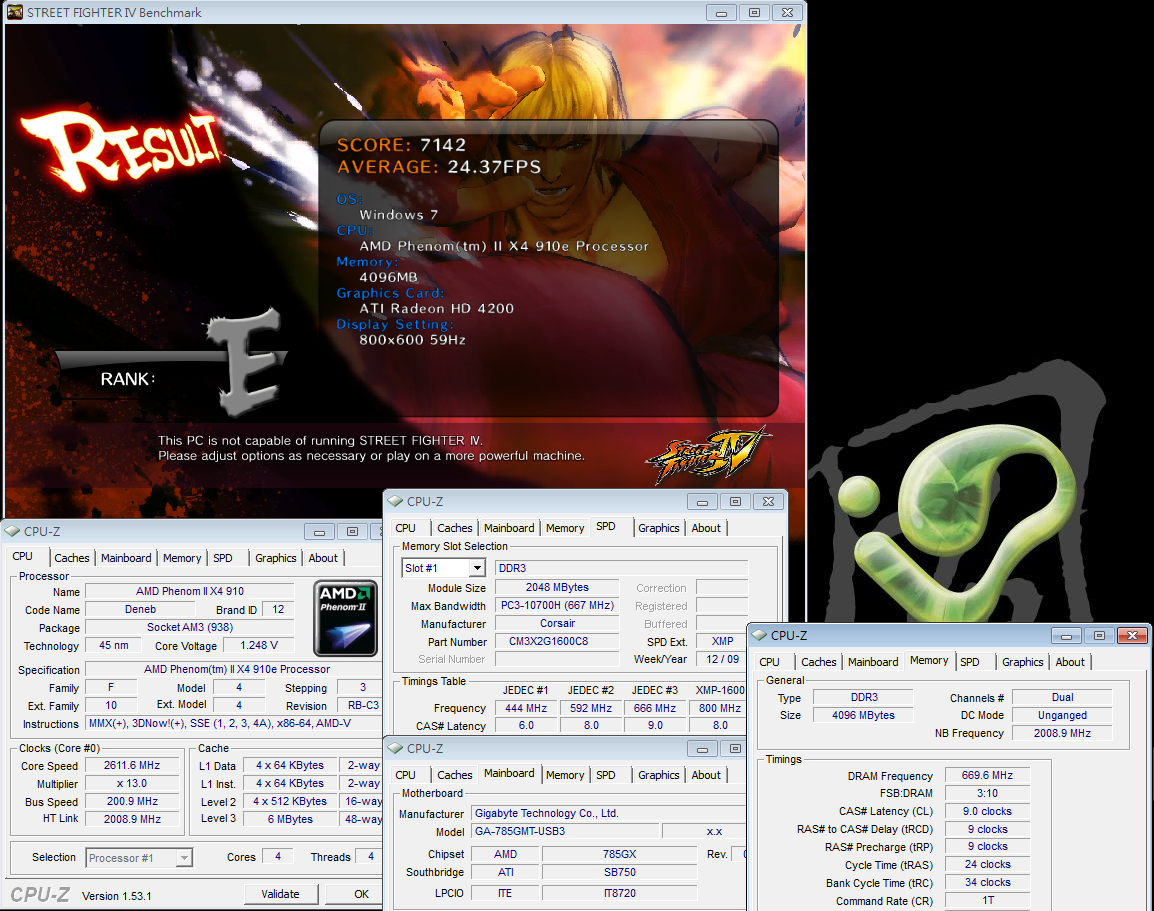The width and height of the screenshot is (1154, 911).
Task: Click the LPCIO value "IT8720"
Action: pos(620,893)
